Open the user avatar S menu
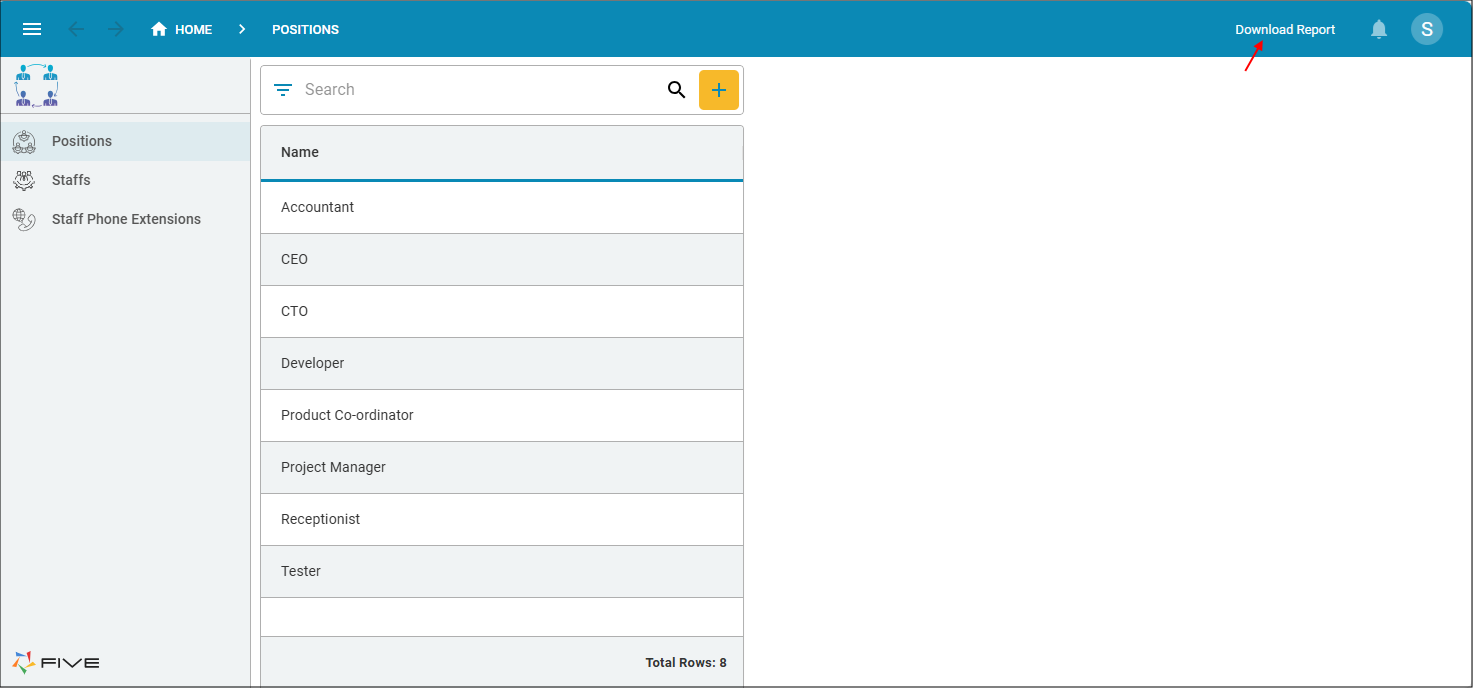 1426,29
